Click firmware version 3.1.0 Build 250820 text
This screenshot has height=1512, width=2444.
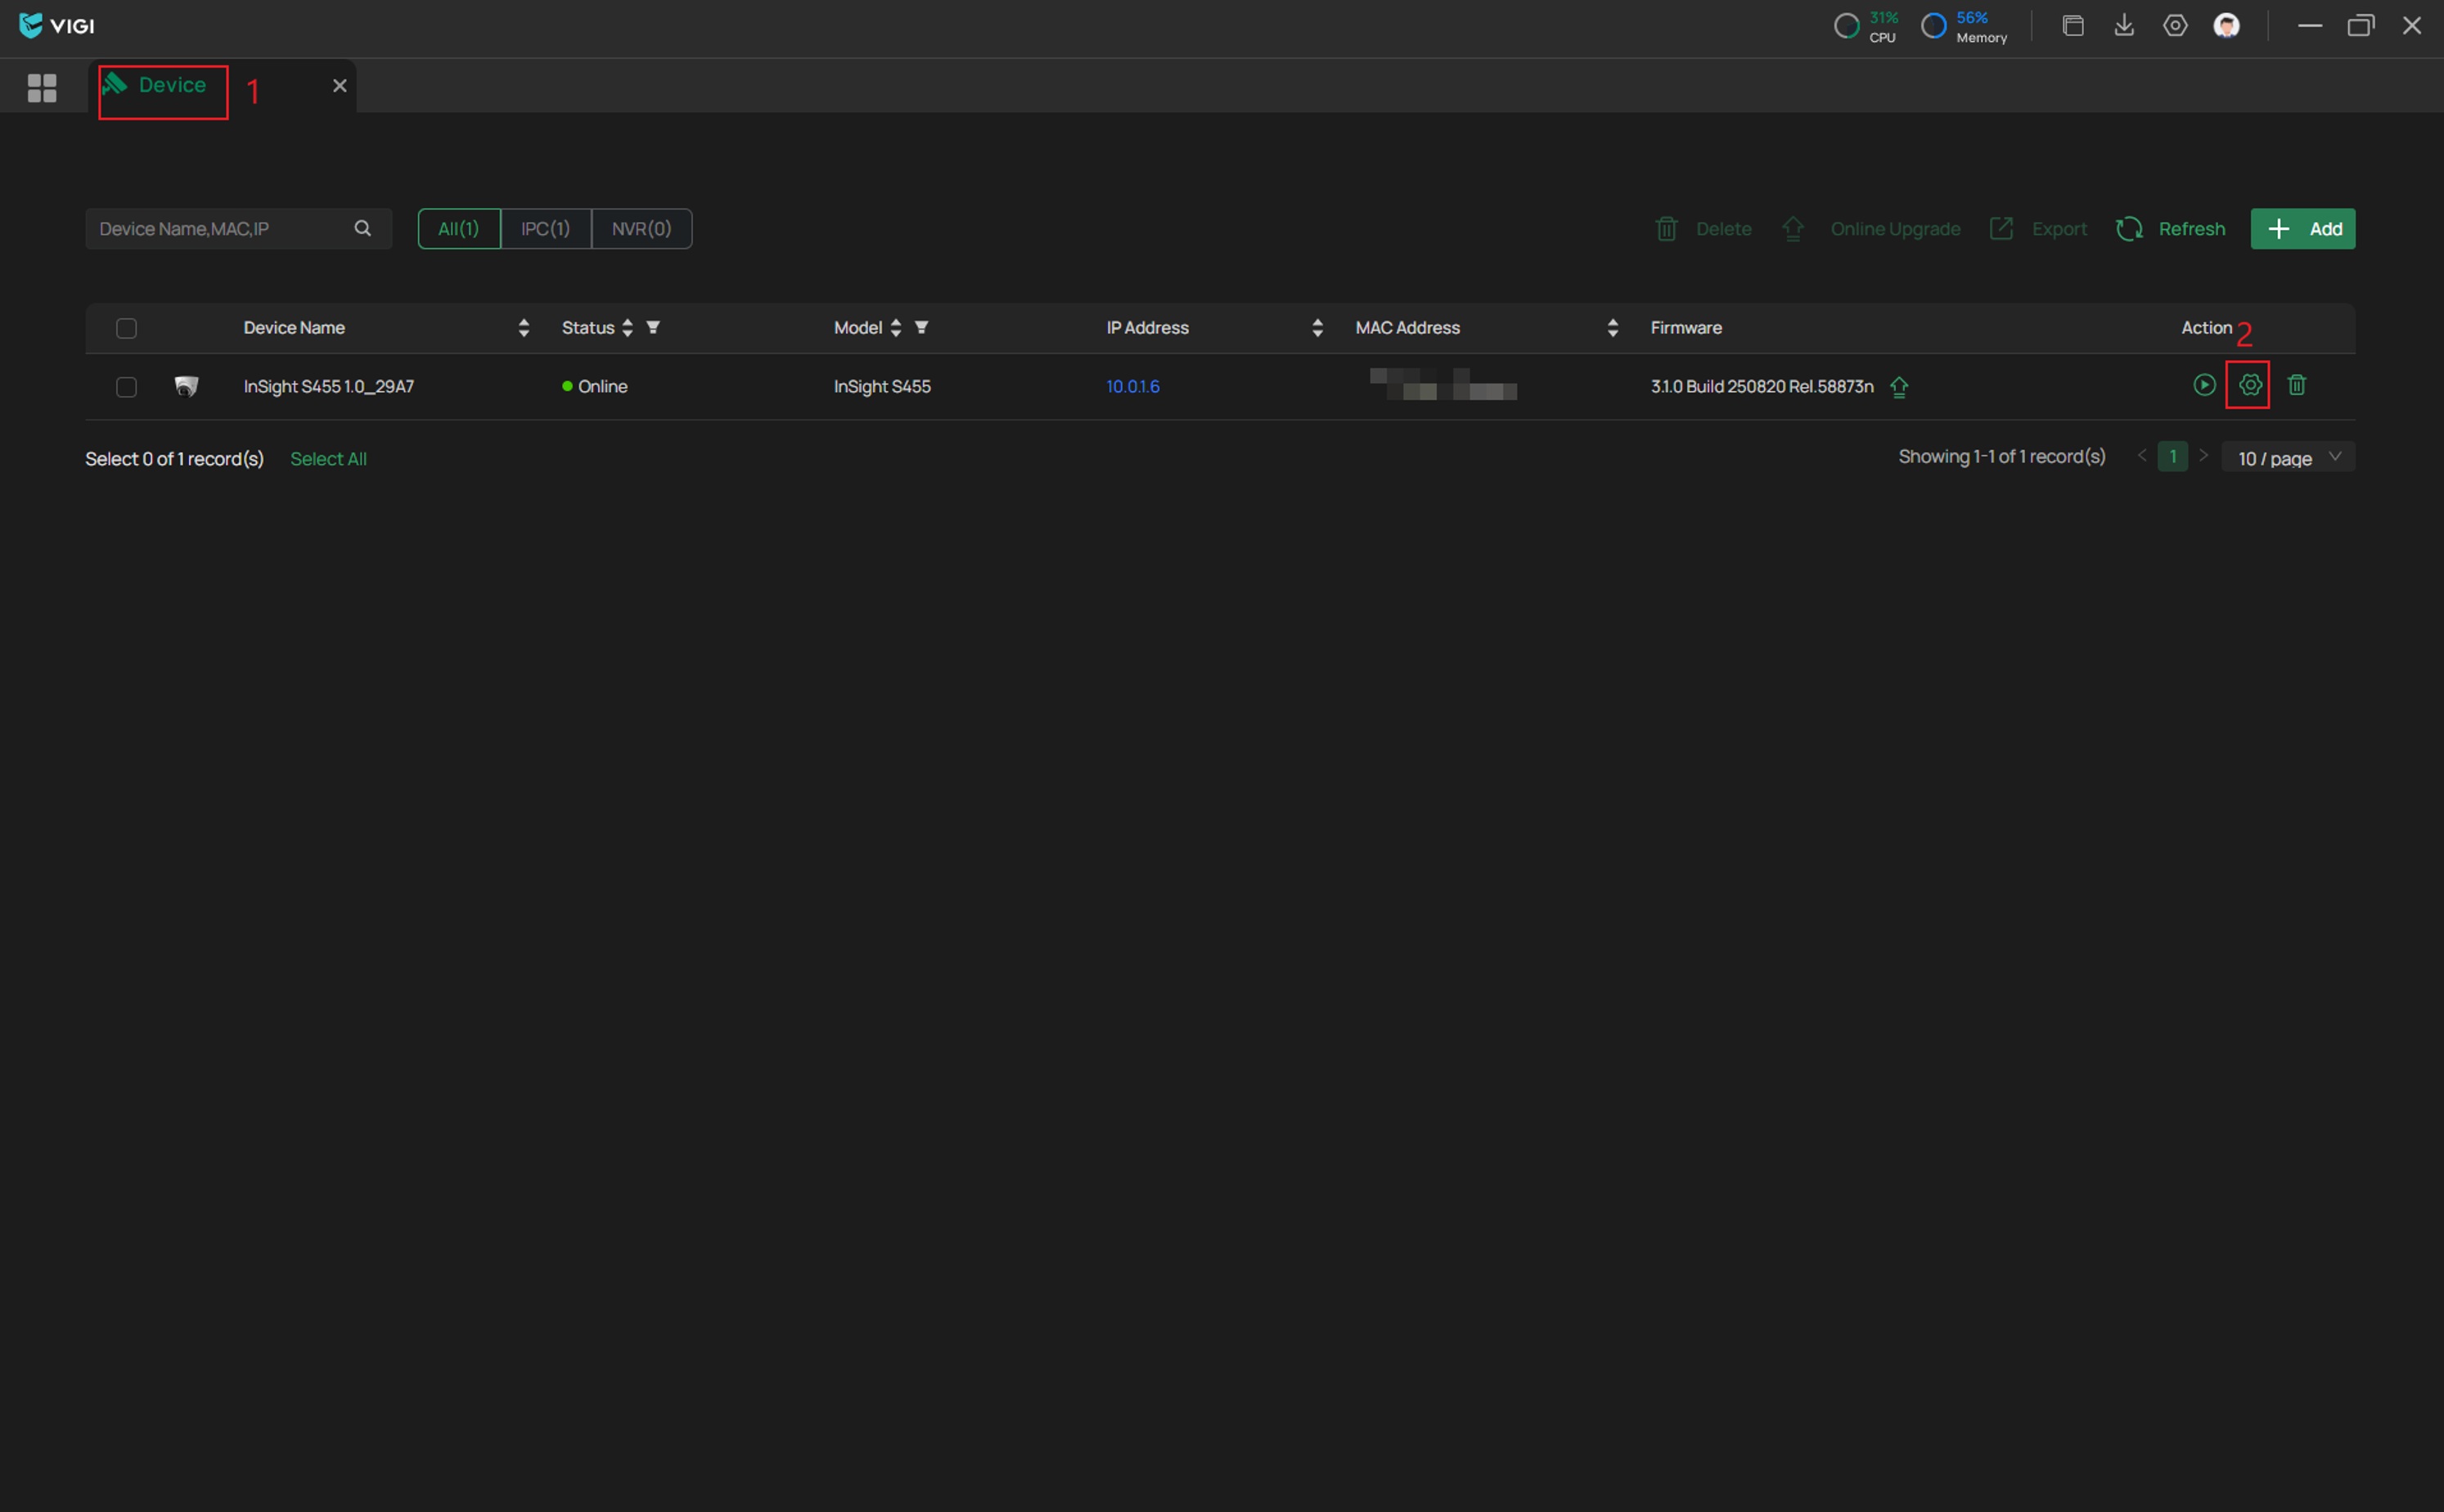[1762, 387]
